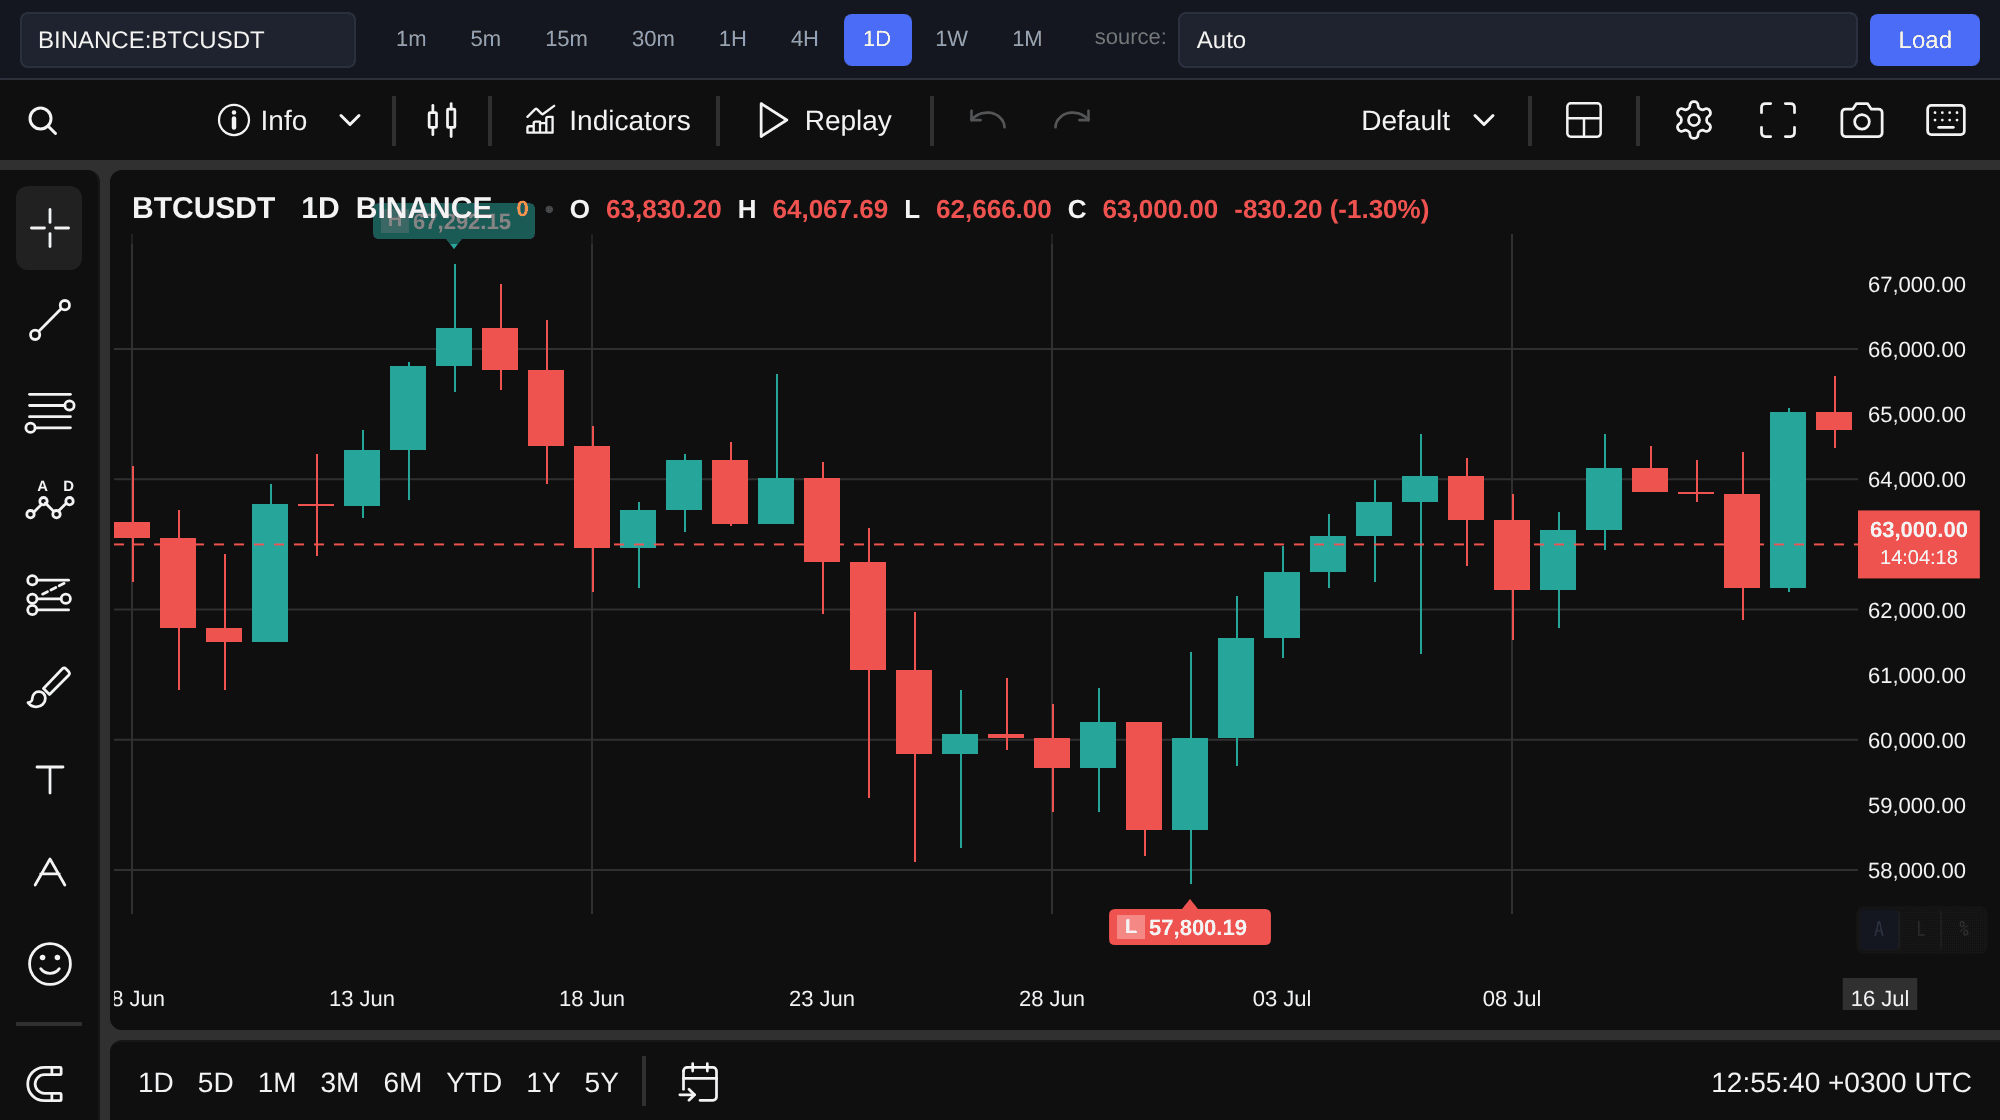Set date range to 1D at bottom
This screenshot has height=1120, width=2000.
156,1082
